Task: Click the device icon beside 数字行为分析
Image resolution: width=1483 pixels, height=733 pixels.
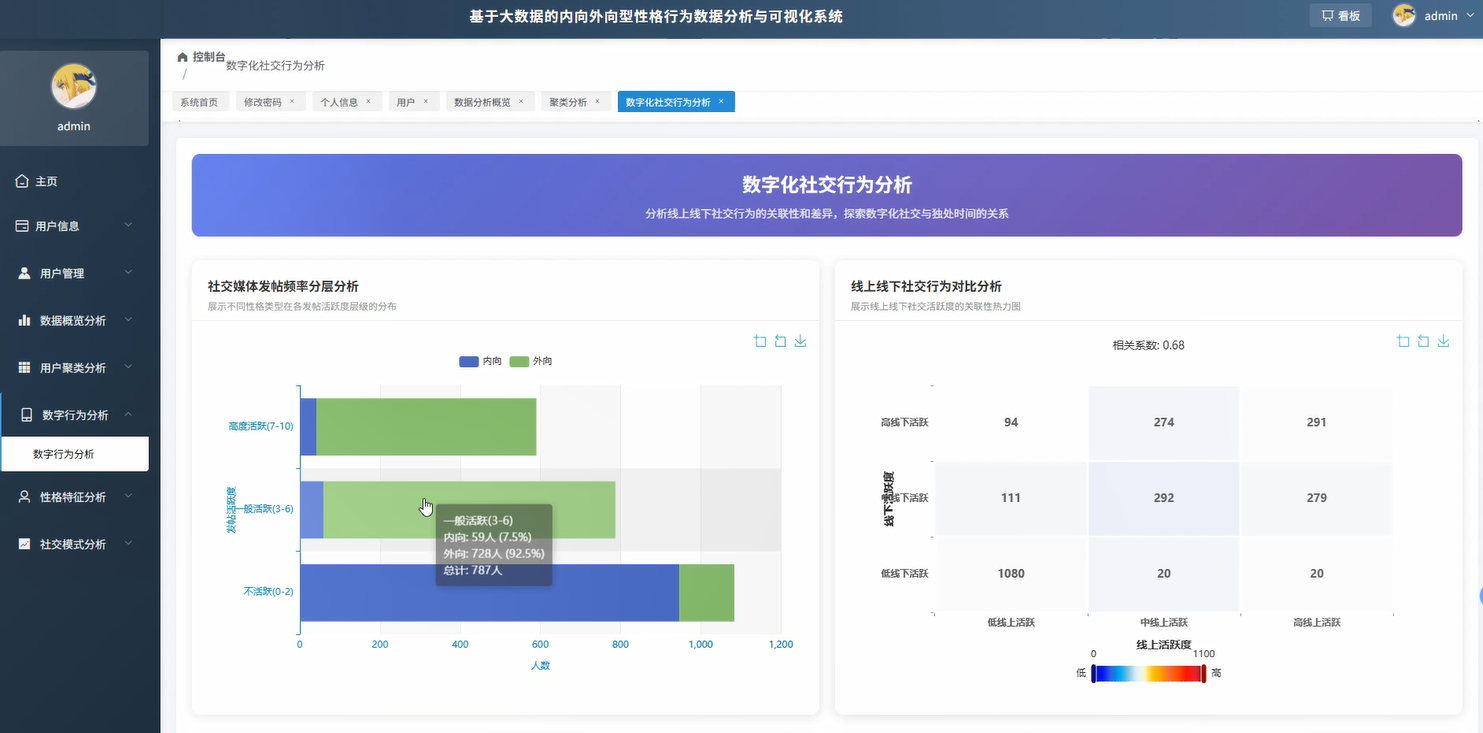Action: pyautogui.click(x=27, y=415)
